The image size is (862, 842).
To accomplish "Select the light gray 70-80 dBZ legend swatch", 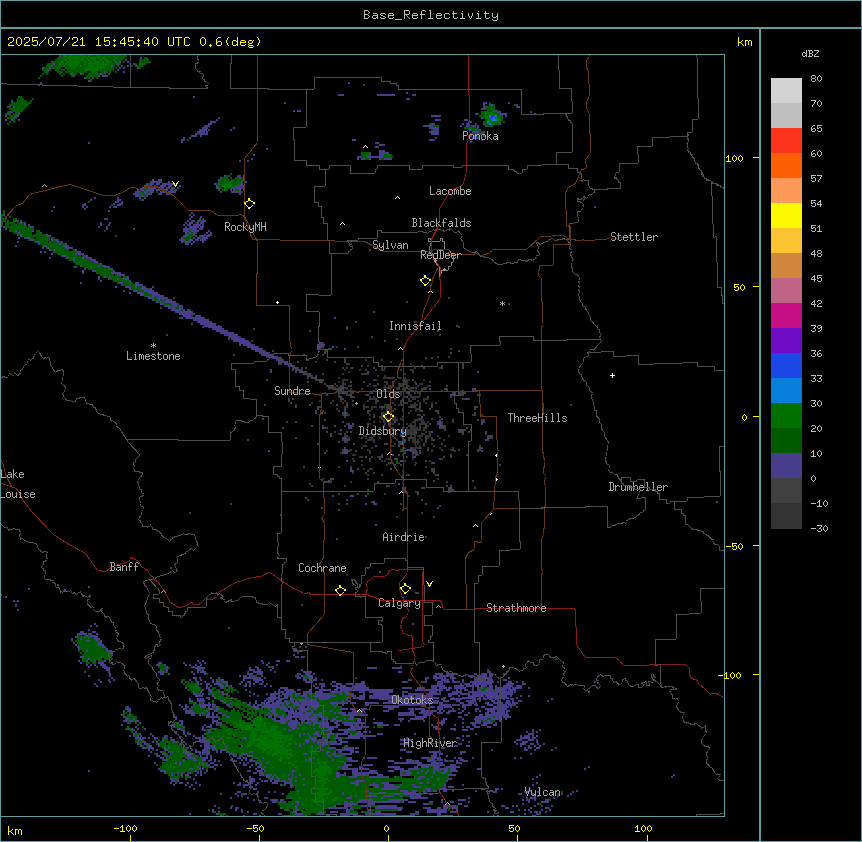I will [x=786, y=91].
